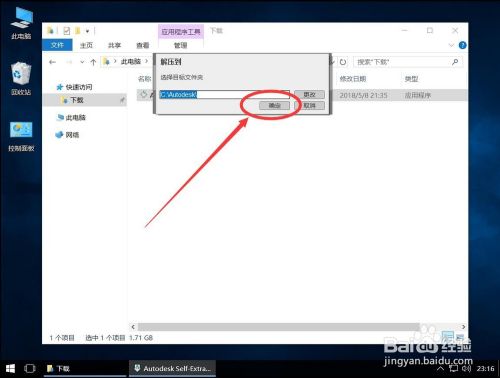The height and width of the screenshot is (378, 500).
Task: Switch to Autodesk Self-Extract taskbar button
Action: (x=172, y=368)
